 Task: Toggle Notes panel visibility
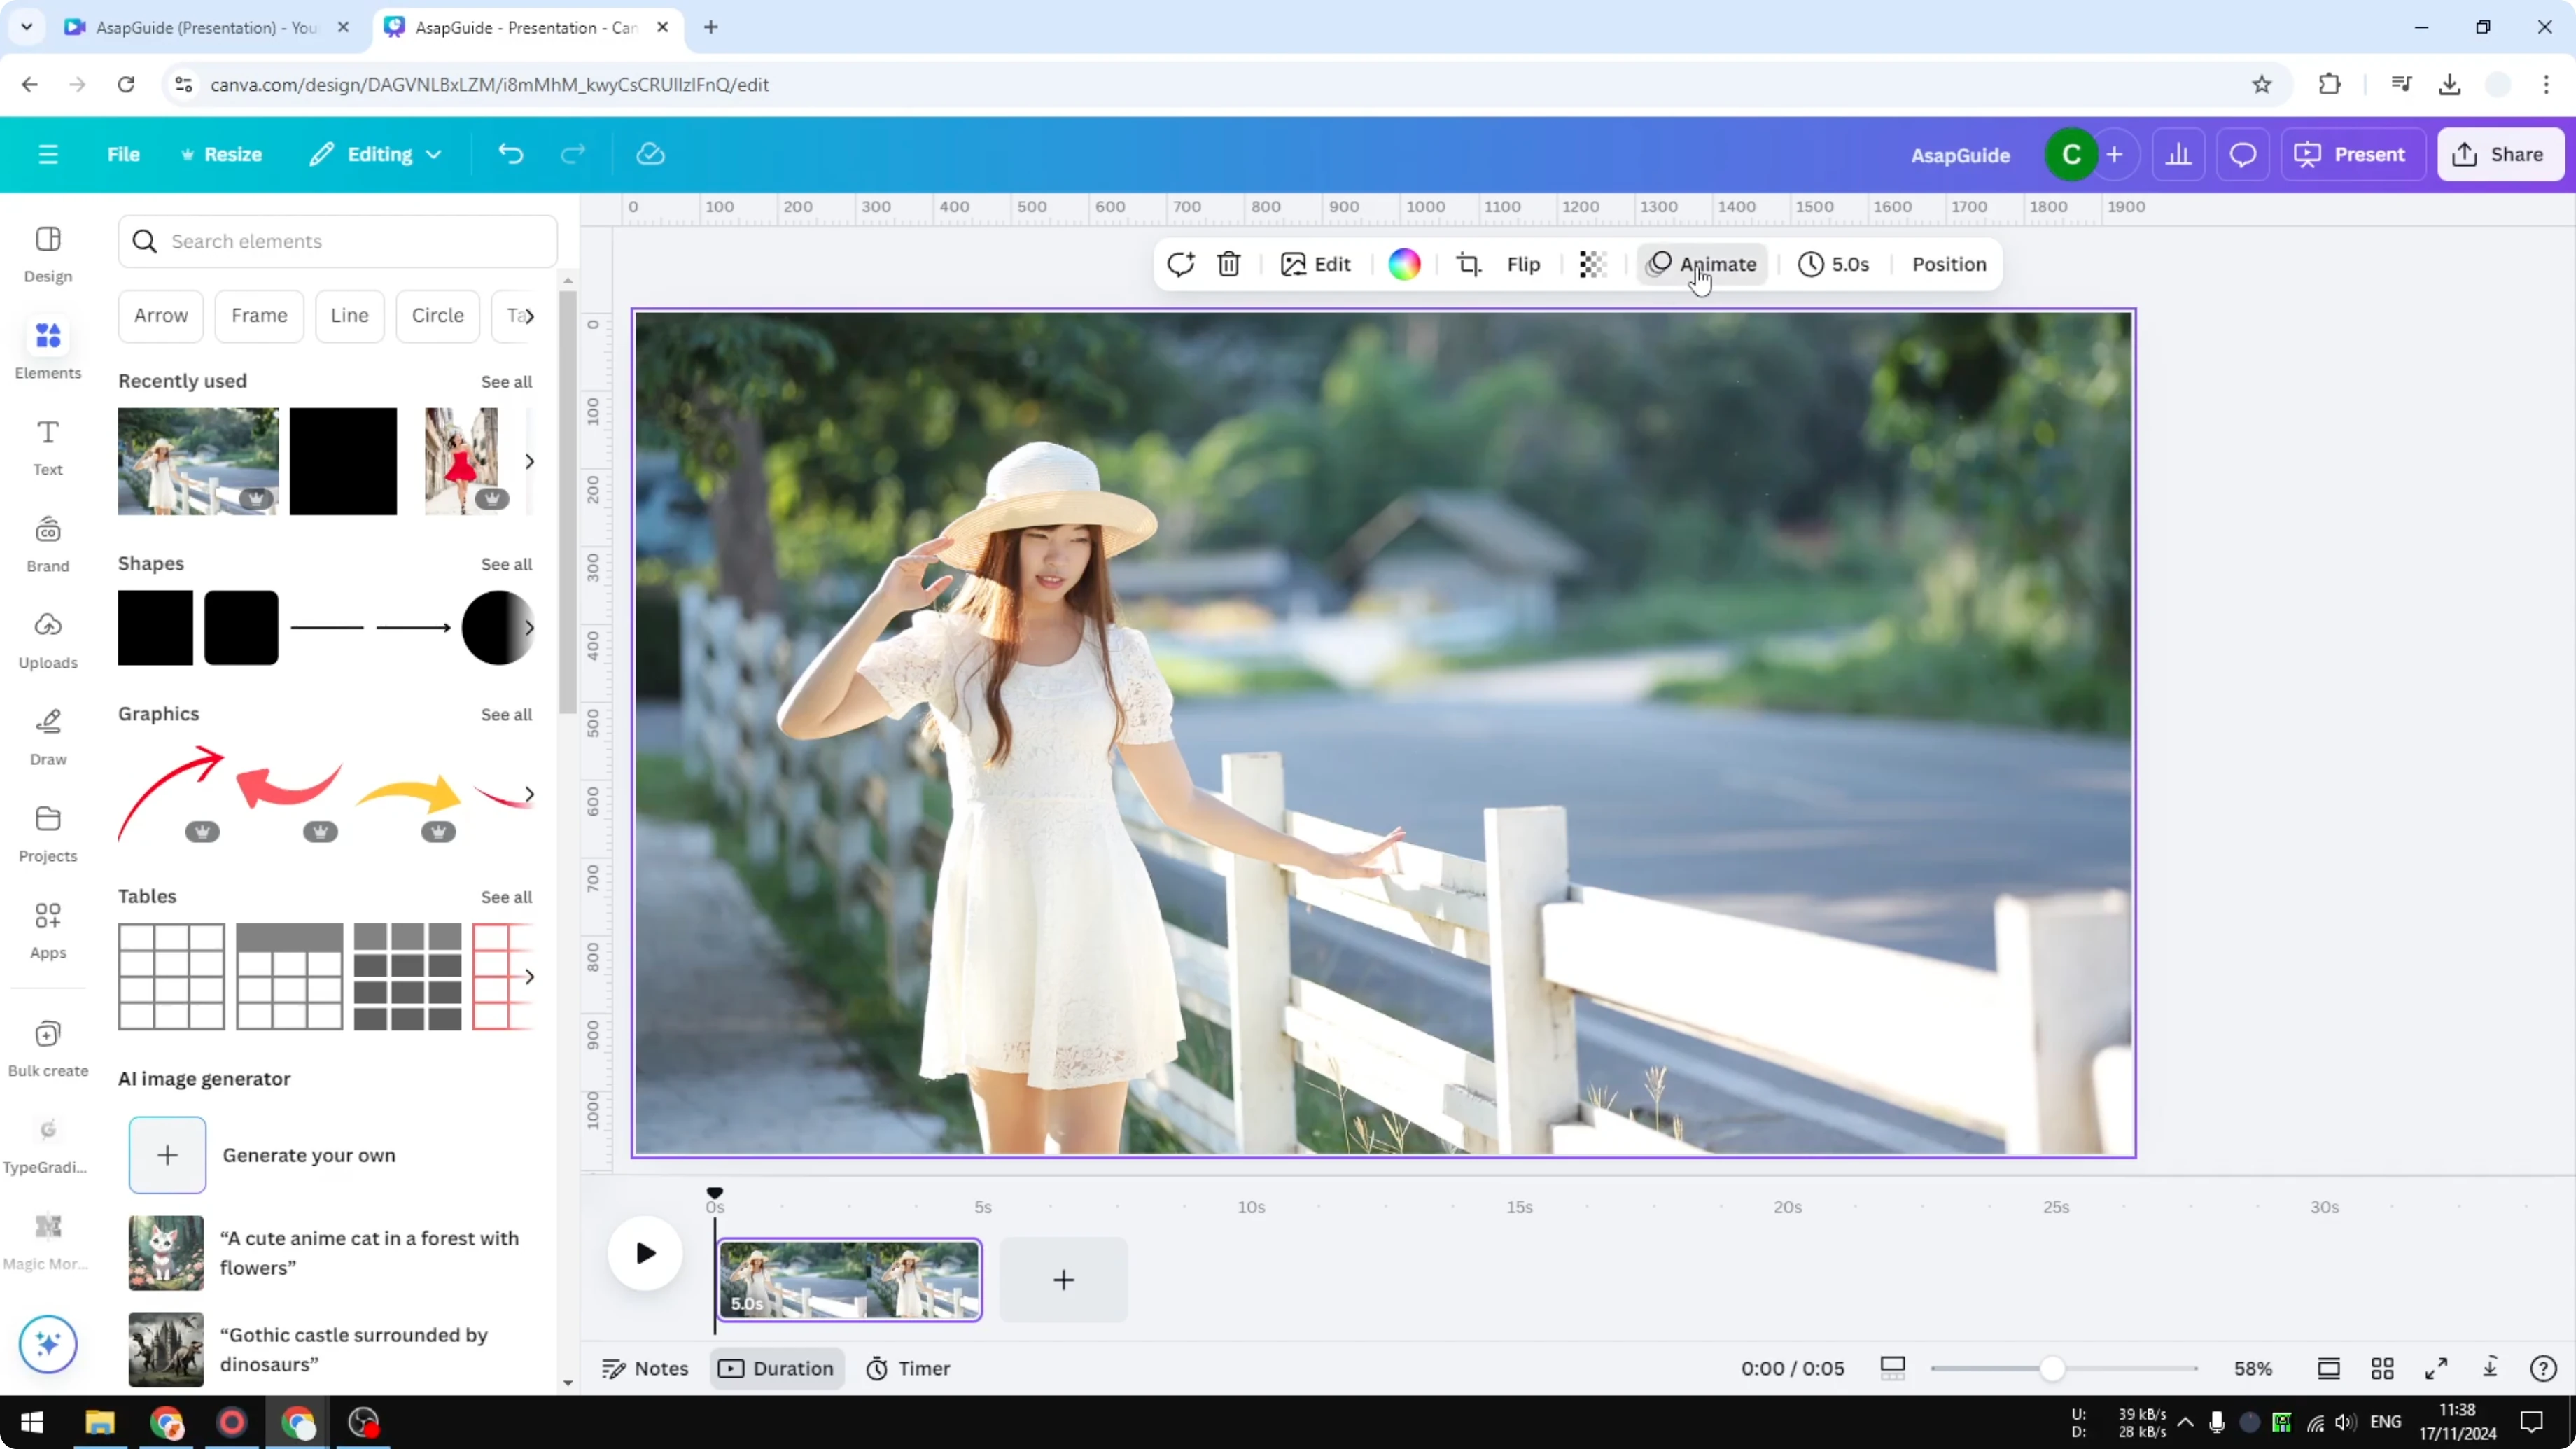[x=644, y=1368]
